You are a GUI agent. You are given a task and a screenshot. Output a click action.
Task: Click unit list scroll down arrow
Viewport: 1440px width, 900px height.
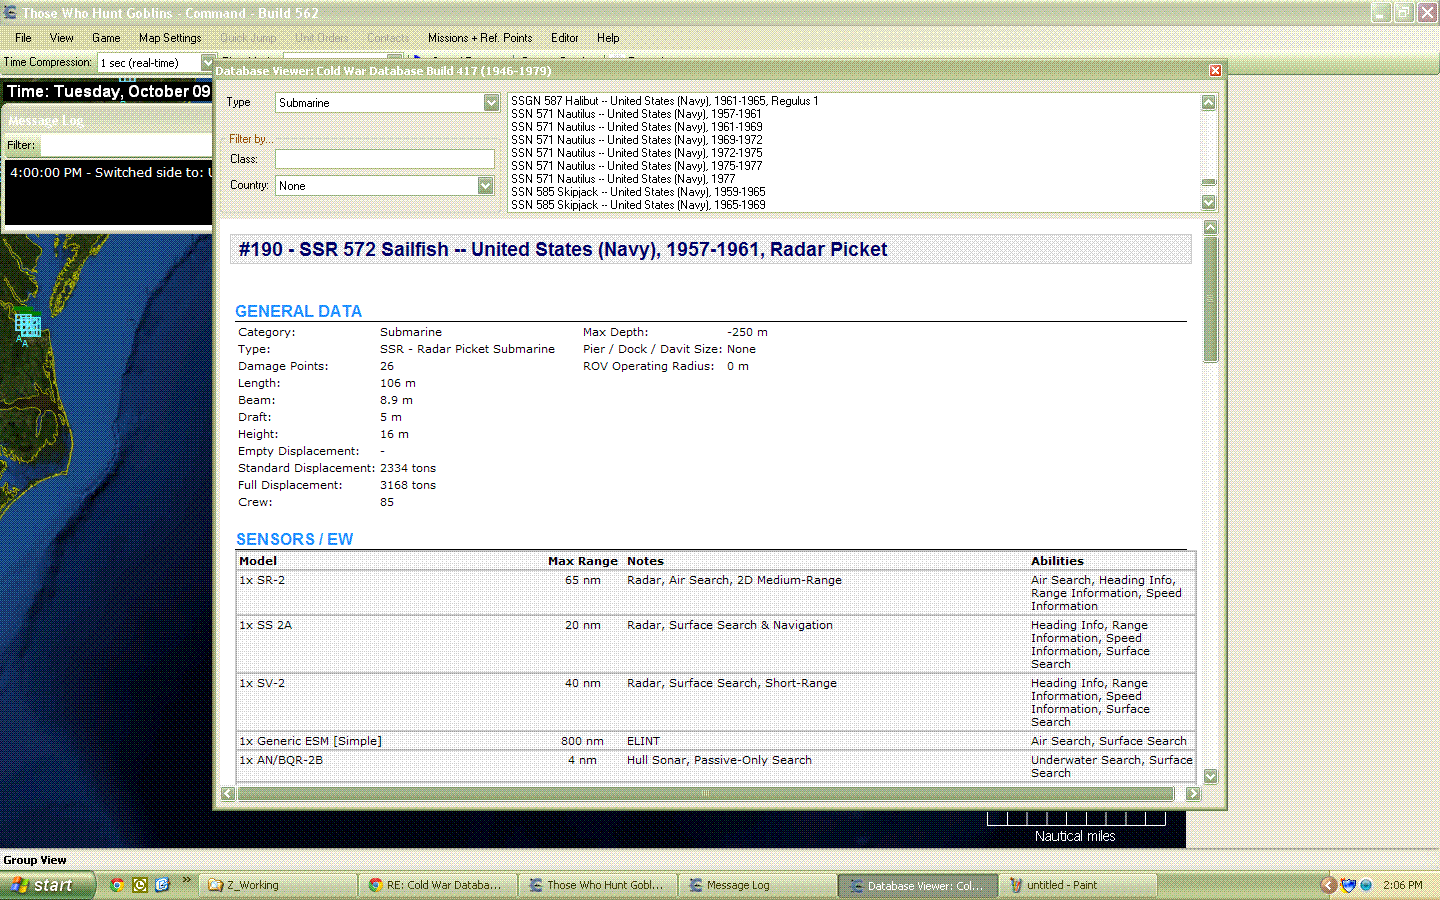point(1209,203)
